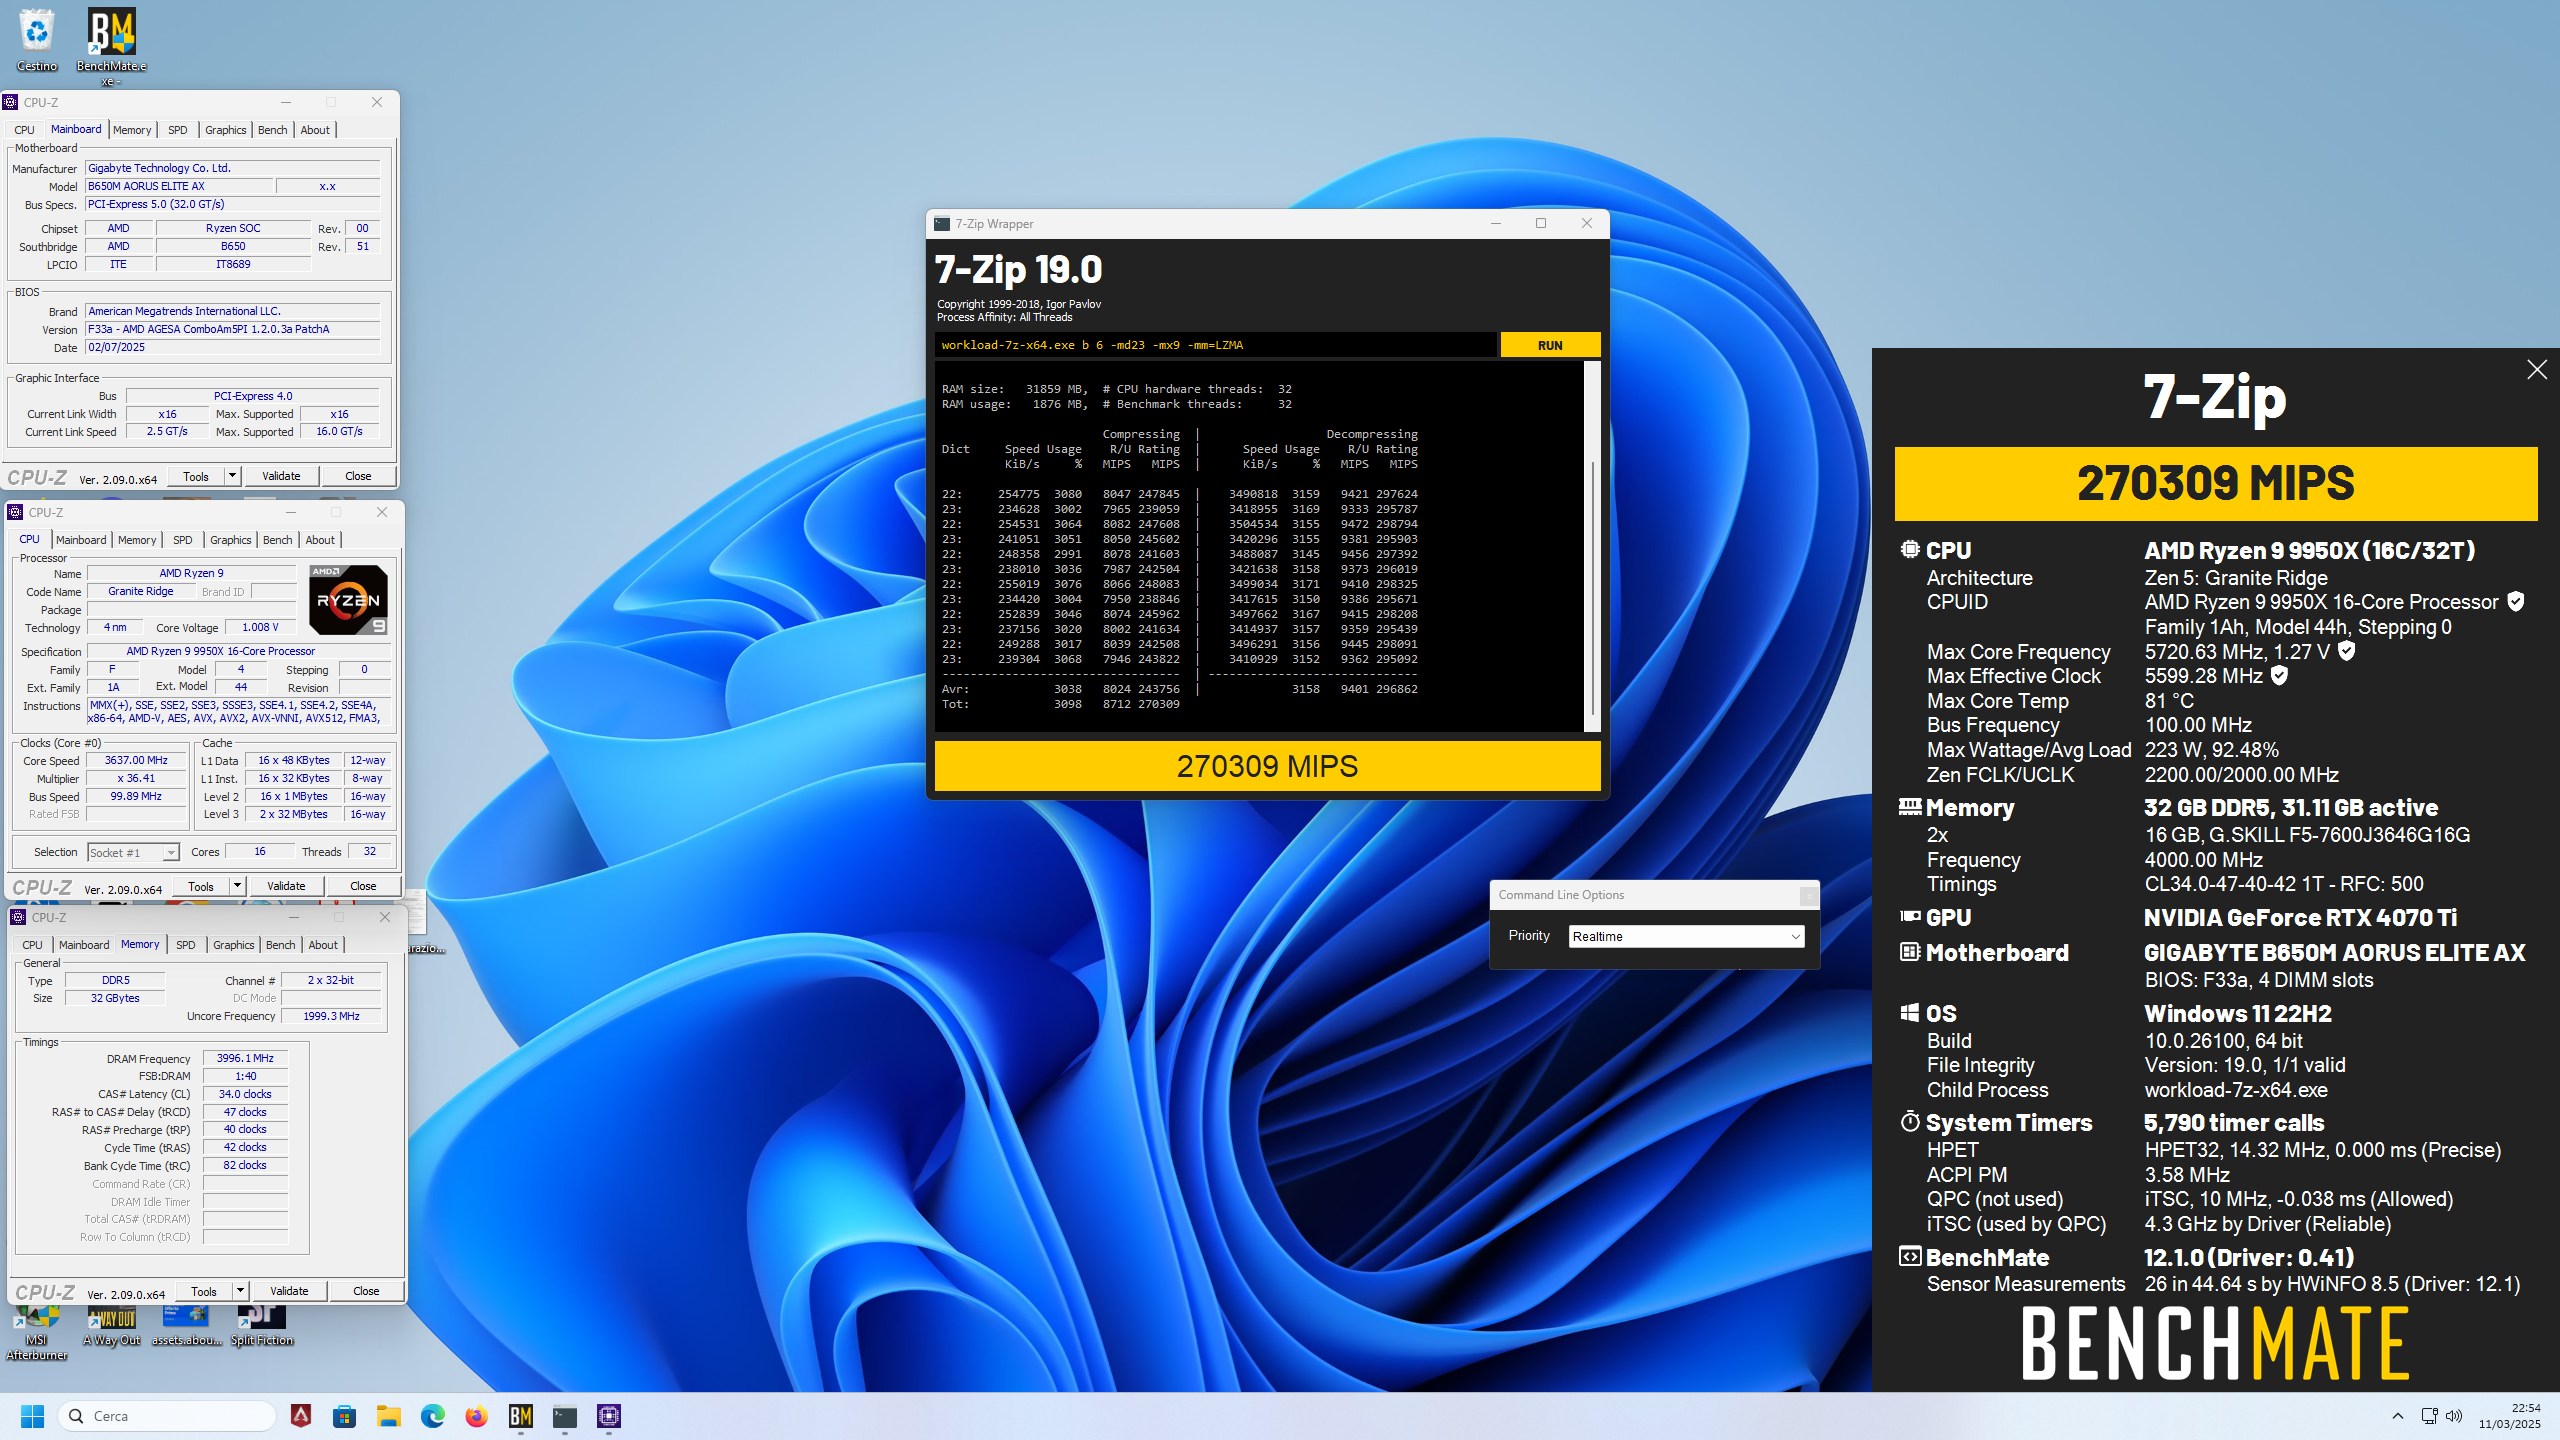Click the NVIDIA GeForce RTX 4070 Ti text
This screenshot has height=1440, width=2560.
[x=2300, y=917]
